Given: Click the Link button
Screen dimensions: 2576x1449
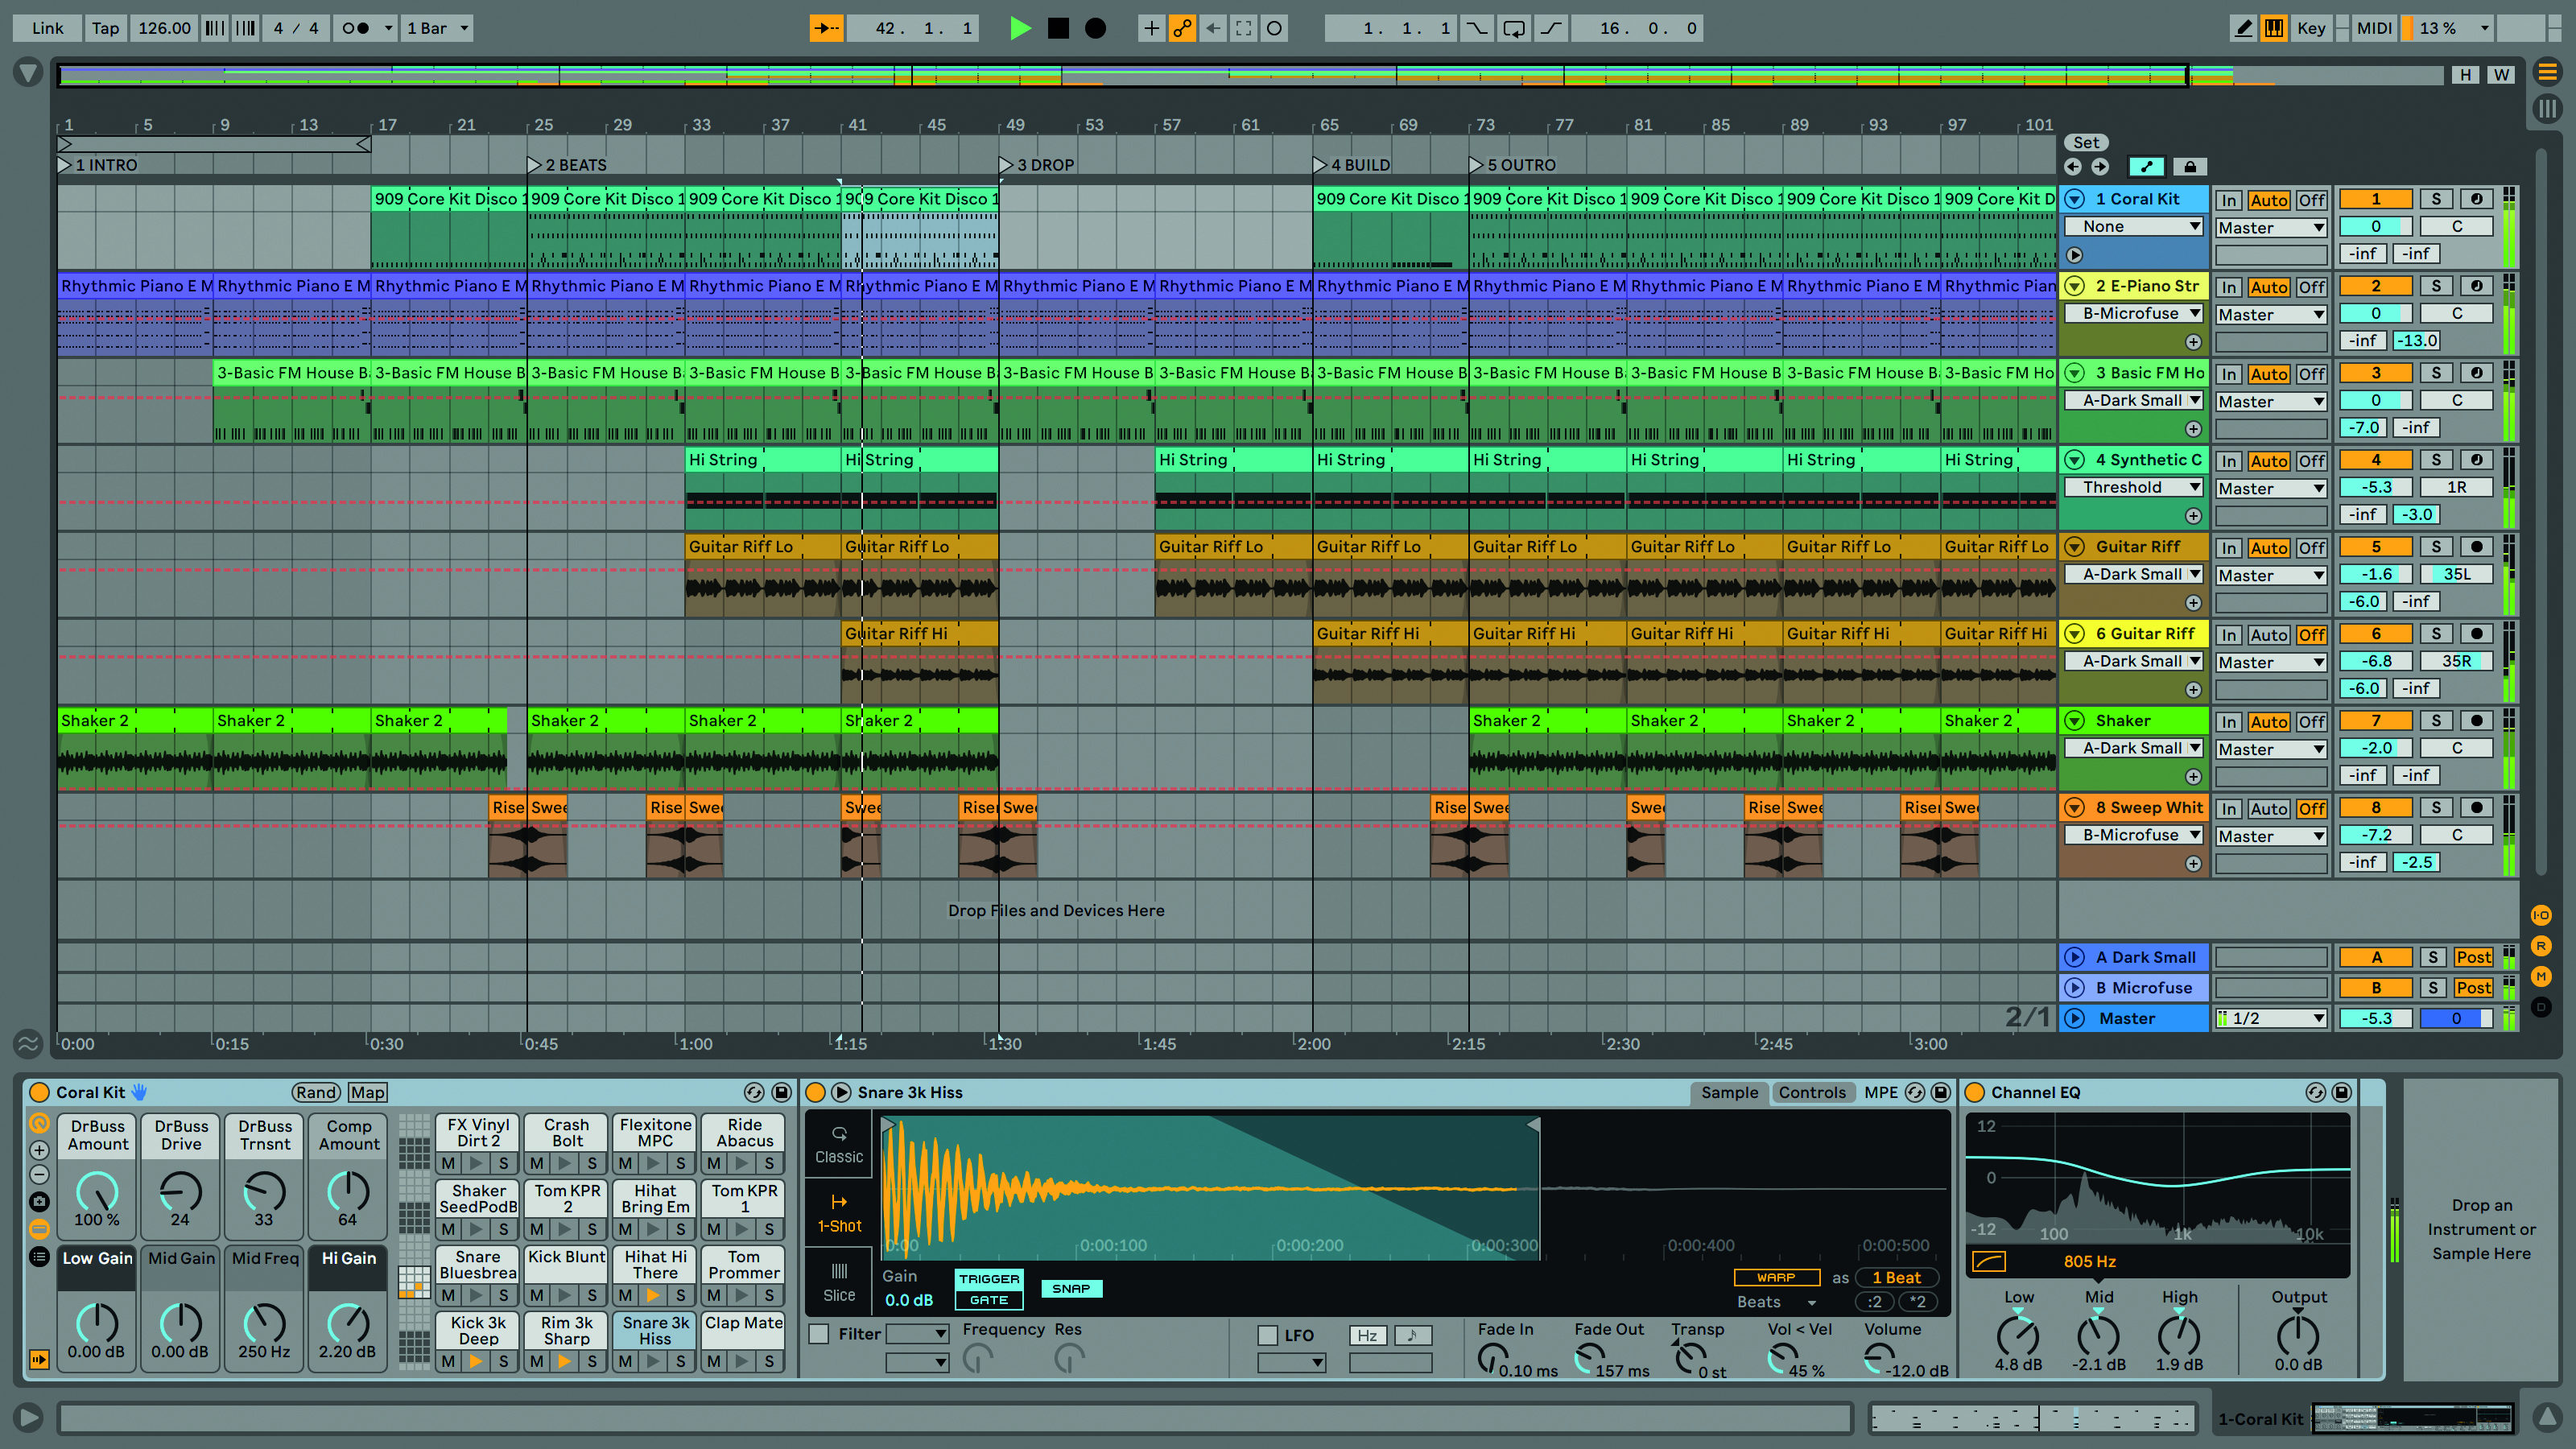Looking at the screenshot, I should [x=47, y=28].
